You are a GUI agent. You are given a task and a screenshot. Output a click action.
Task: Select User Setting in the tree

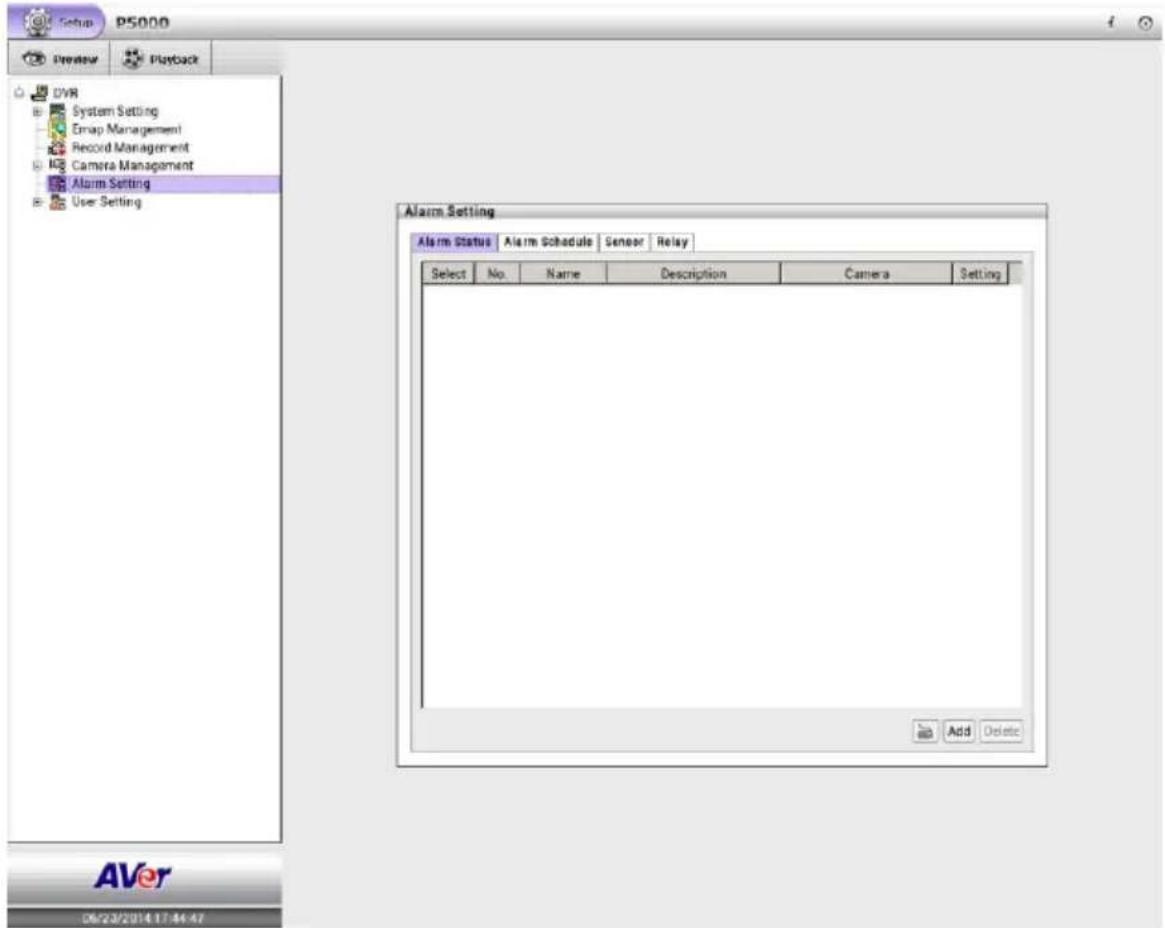point(106,201)
